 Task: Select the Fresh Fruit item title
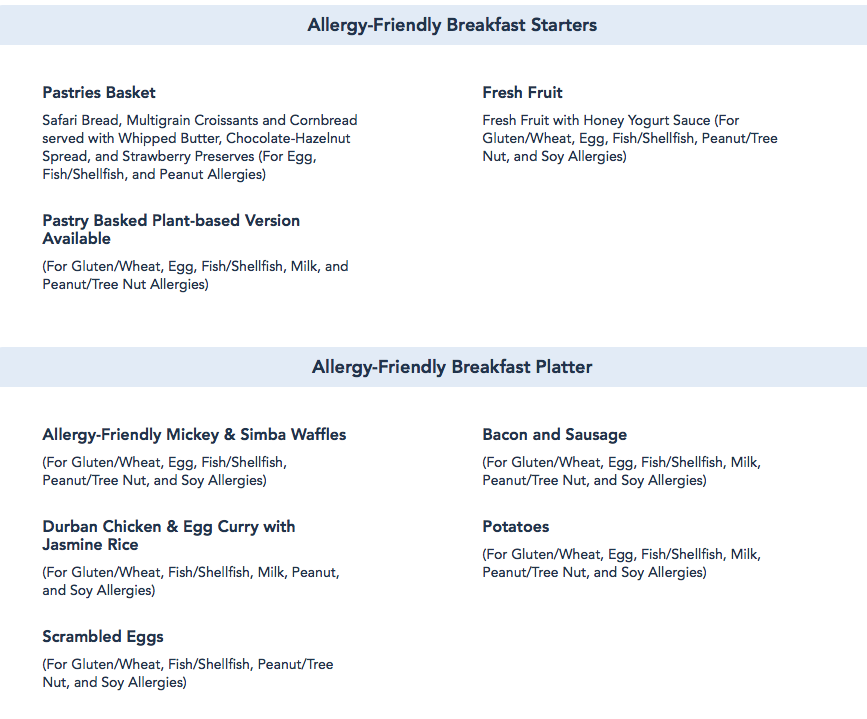(522, 93)
